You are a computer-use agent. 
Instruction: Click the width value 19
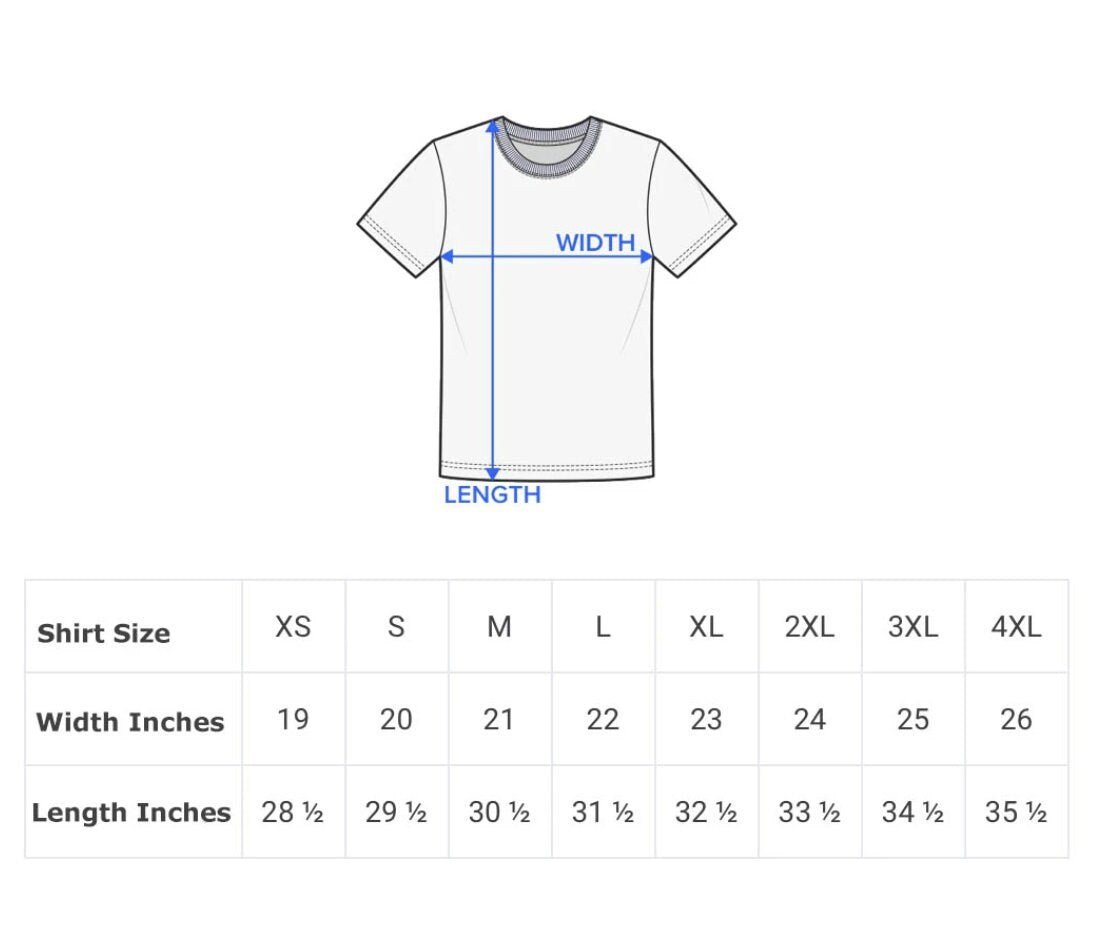pyautogui.click(x=293, y=719)
